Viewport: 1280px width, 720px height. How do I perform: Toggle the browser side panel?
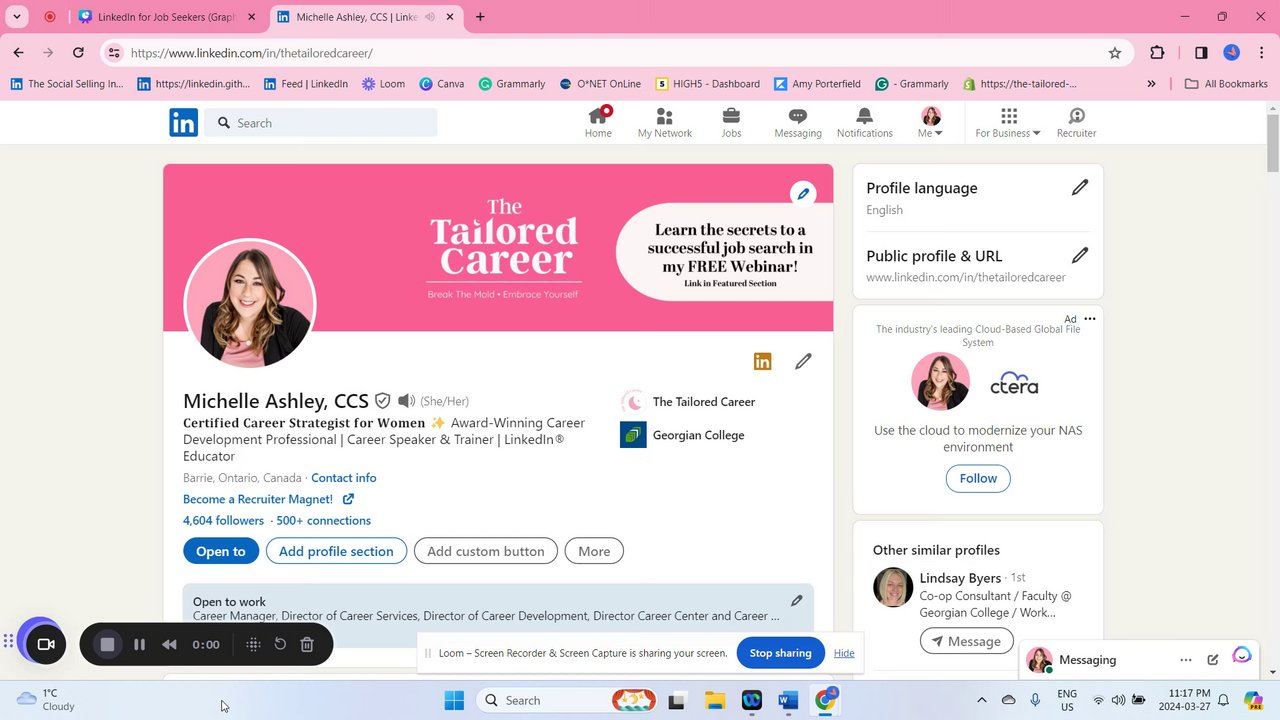point(1201,53)
